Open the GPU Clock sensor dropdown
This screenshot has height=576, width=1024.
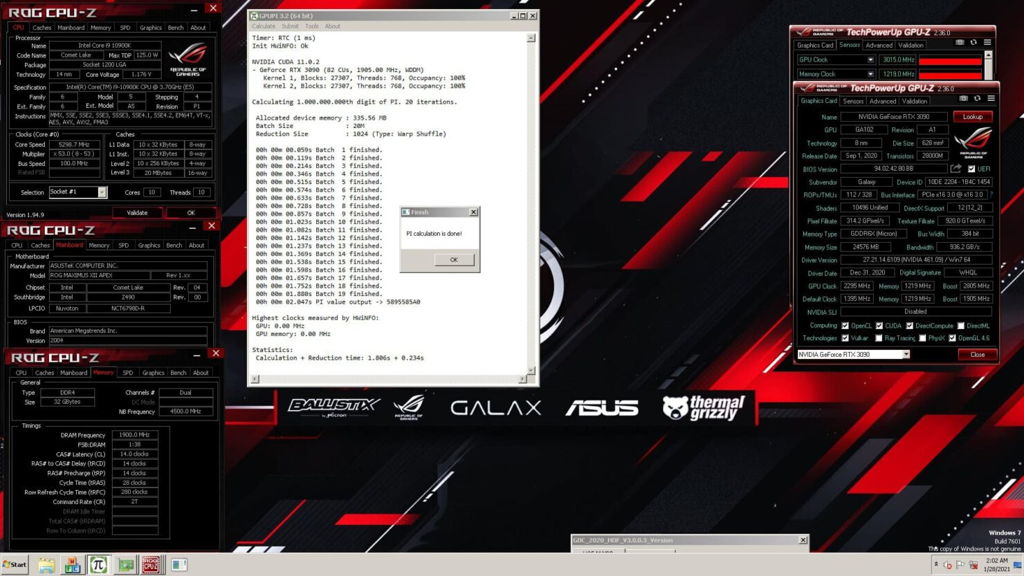click(x=871, y=59)
